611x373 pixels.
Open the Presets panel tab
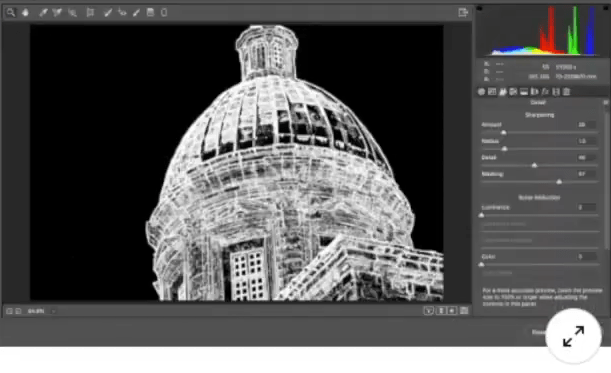coord(567,92)
